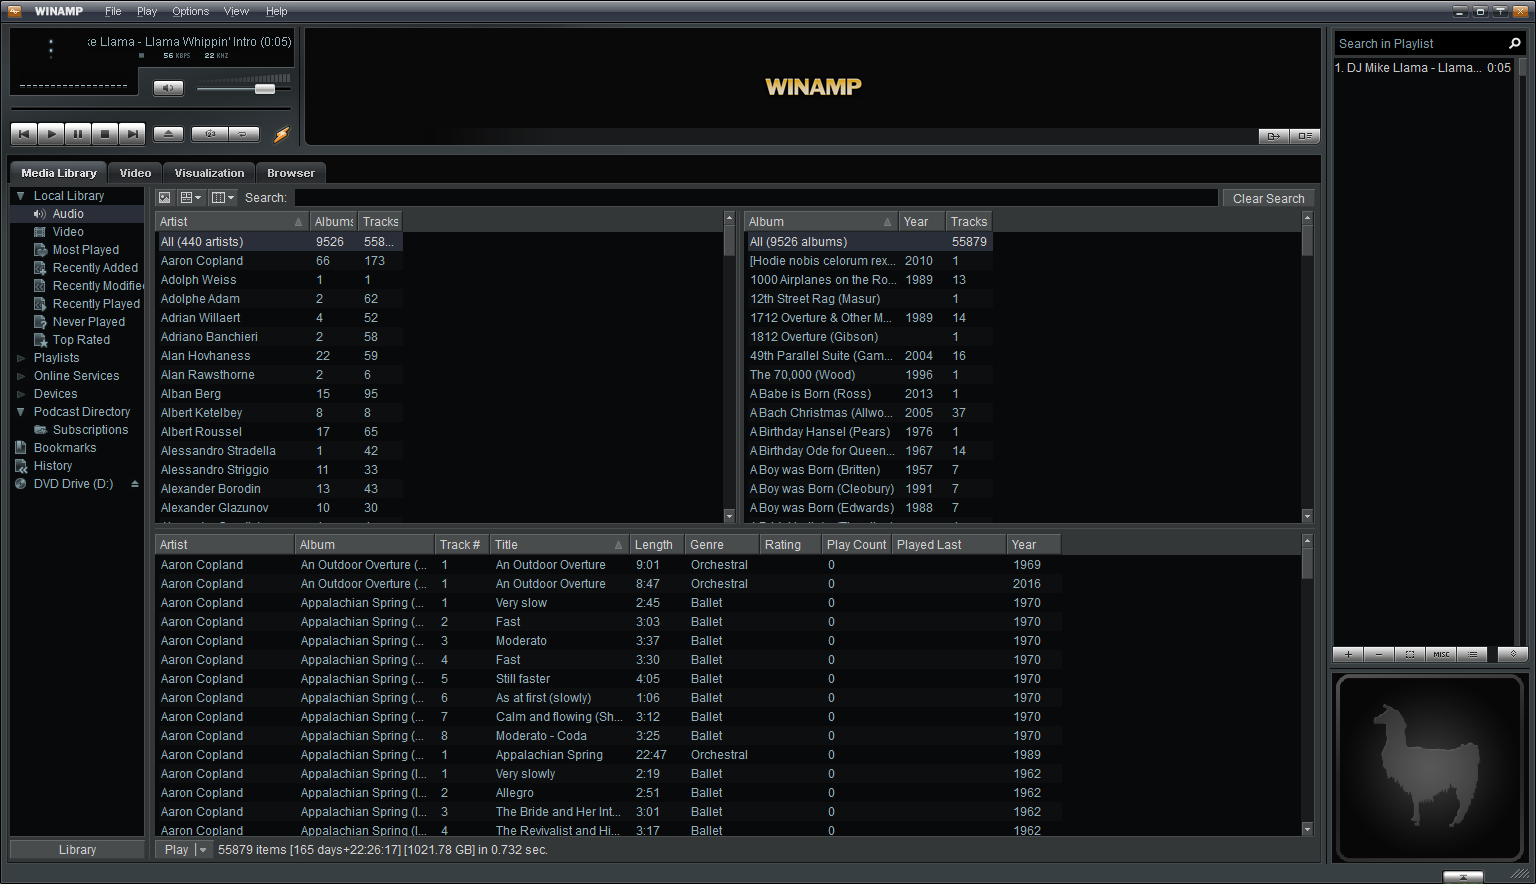
Task: Expand the Devices tree node
Action: pos(20,394)
